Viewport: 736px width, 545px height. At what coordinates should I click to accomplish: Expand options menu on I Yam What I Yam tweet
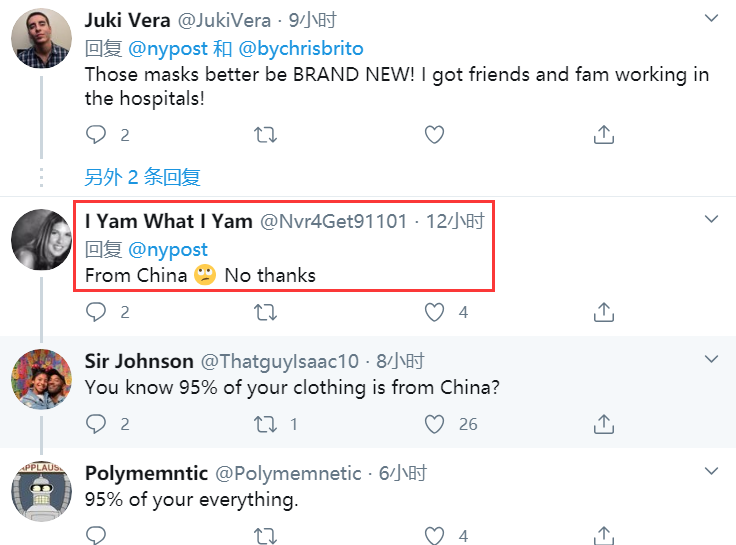(711, 219)
